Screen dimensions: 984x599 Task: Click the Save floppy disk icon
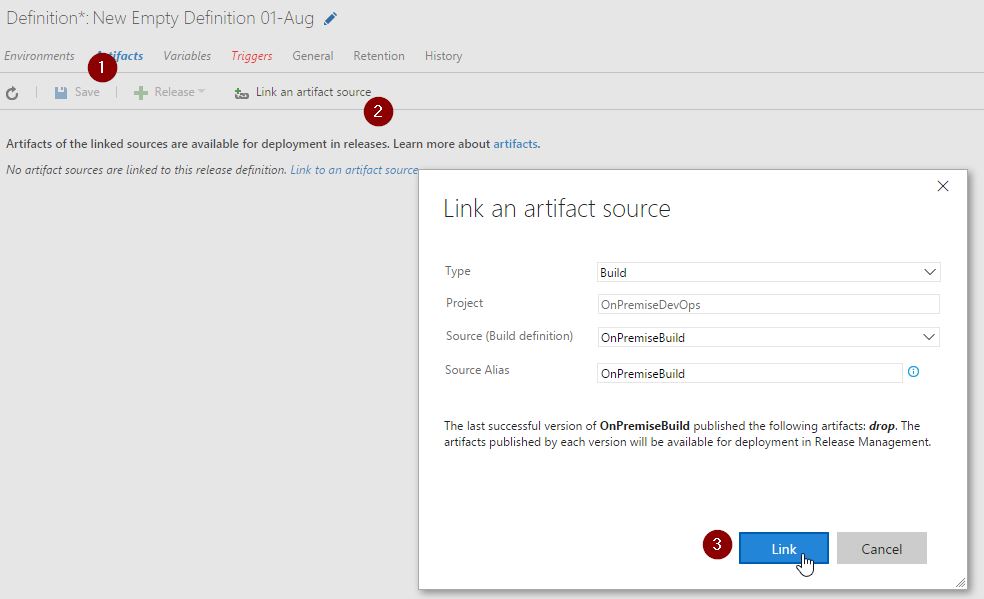61,92
